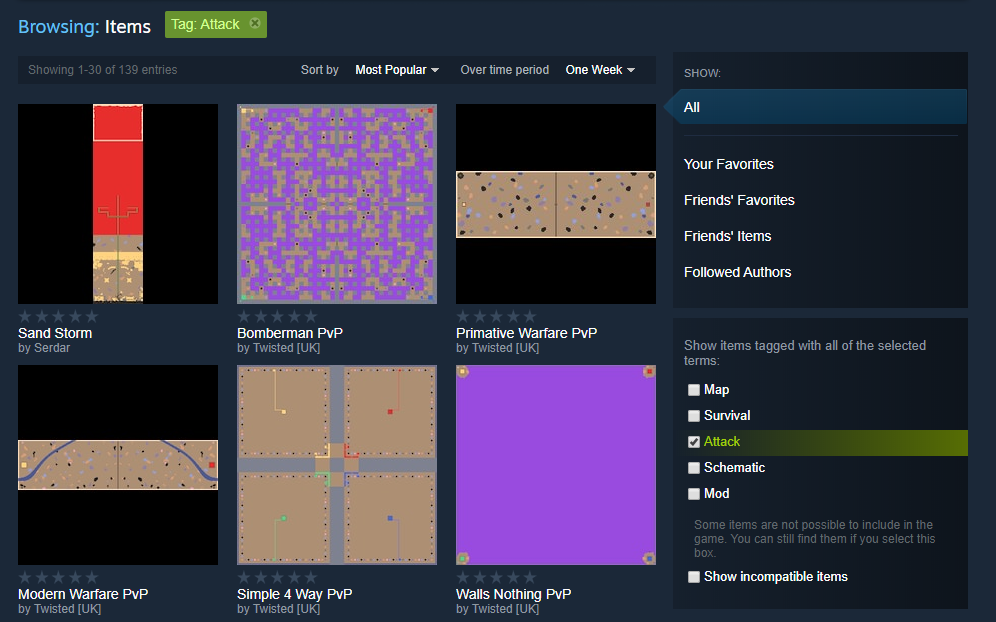Check Show incompatible items
996x622 pixels.
click(x=694, y=576)
